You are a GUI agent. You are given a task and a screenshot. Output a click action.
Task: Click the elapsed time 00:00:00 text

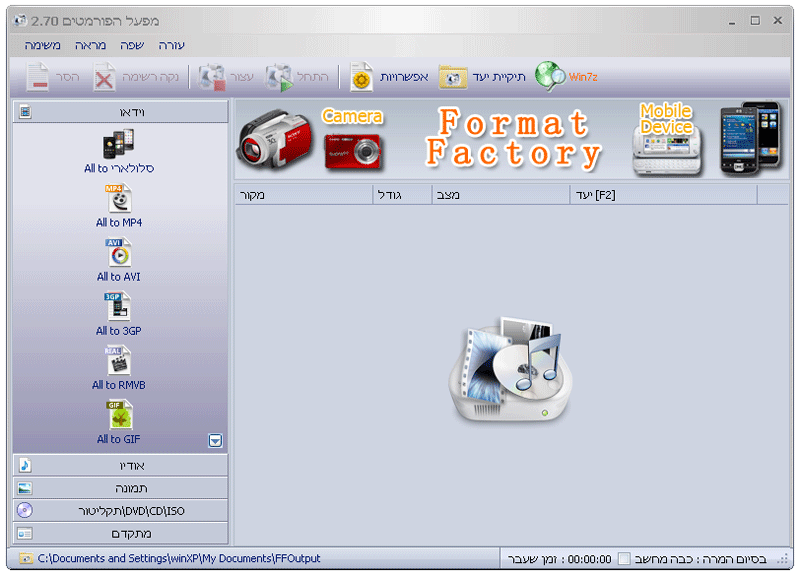click(589, 559)
